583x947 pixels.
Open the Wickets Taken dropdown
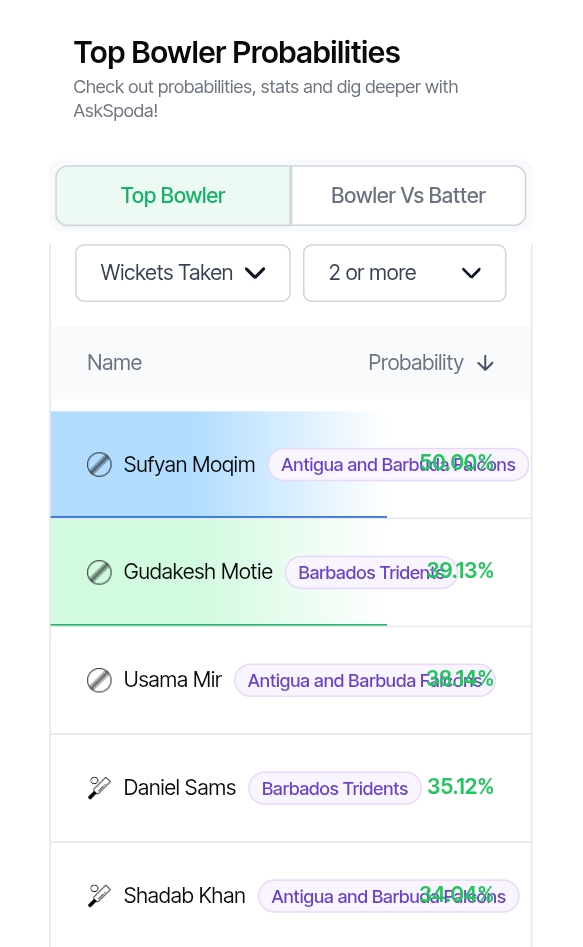pos(182,273)
